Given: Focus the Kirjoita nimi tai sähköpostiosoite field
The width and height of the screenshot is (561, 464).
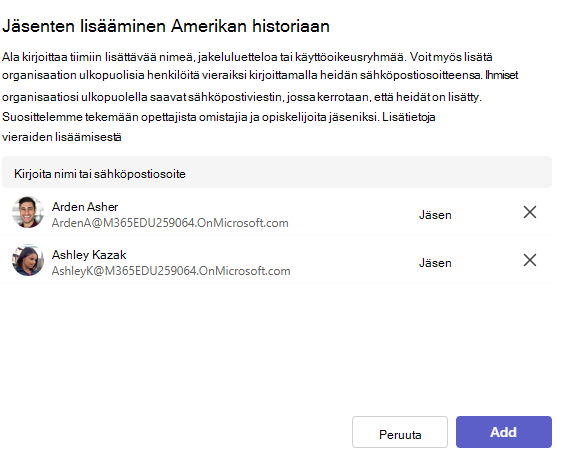Looking at the screenshot, I should [x=277, y=172].
